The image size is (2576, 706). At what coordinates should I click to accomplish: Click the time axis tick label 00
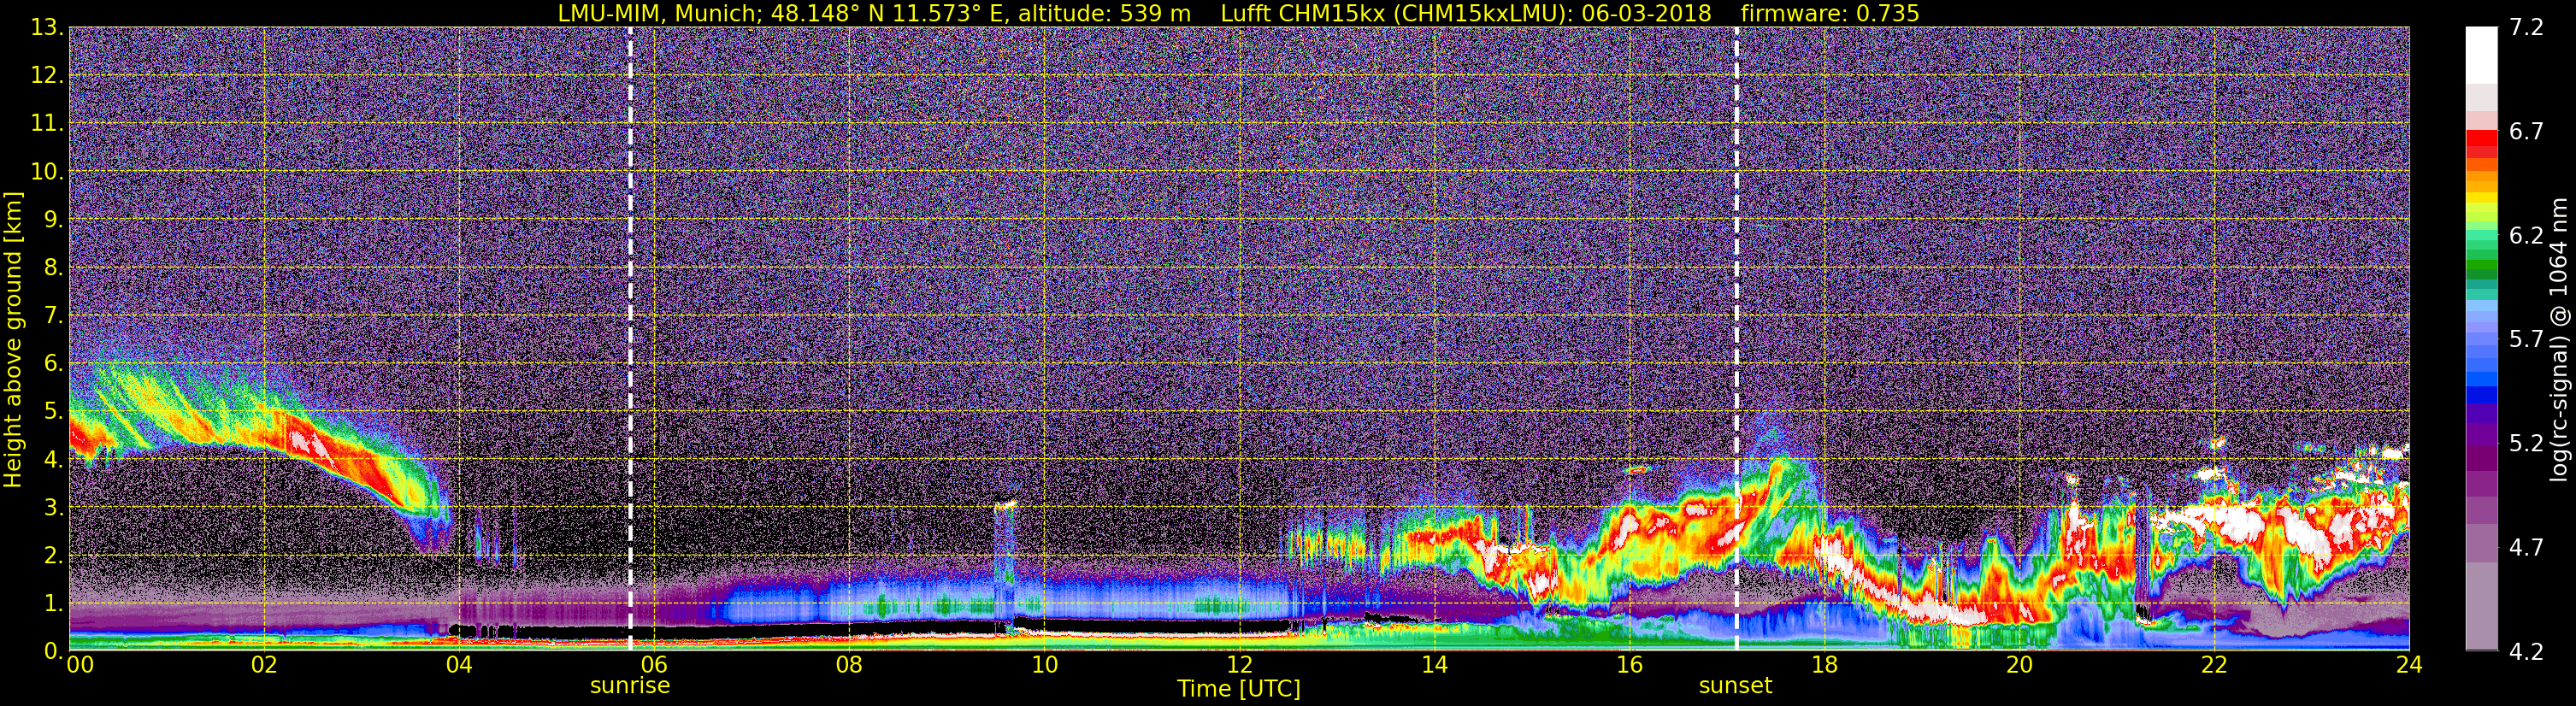(x=80, y=665)
